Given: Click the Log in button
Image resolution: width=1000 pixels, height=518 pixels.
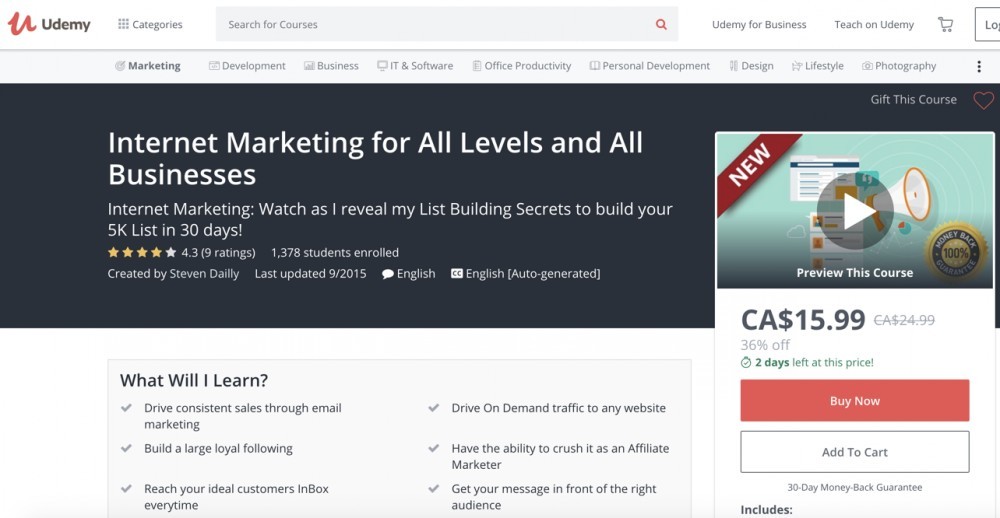Looking at the screenshot, I should 987,24.
